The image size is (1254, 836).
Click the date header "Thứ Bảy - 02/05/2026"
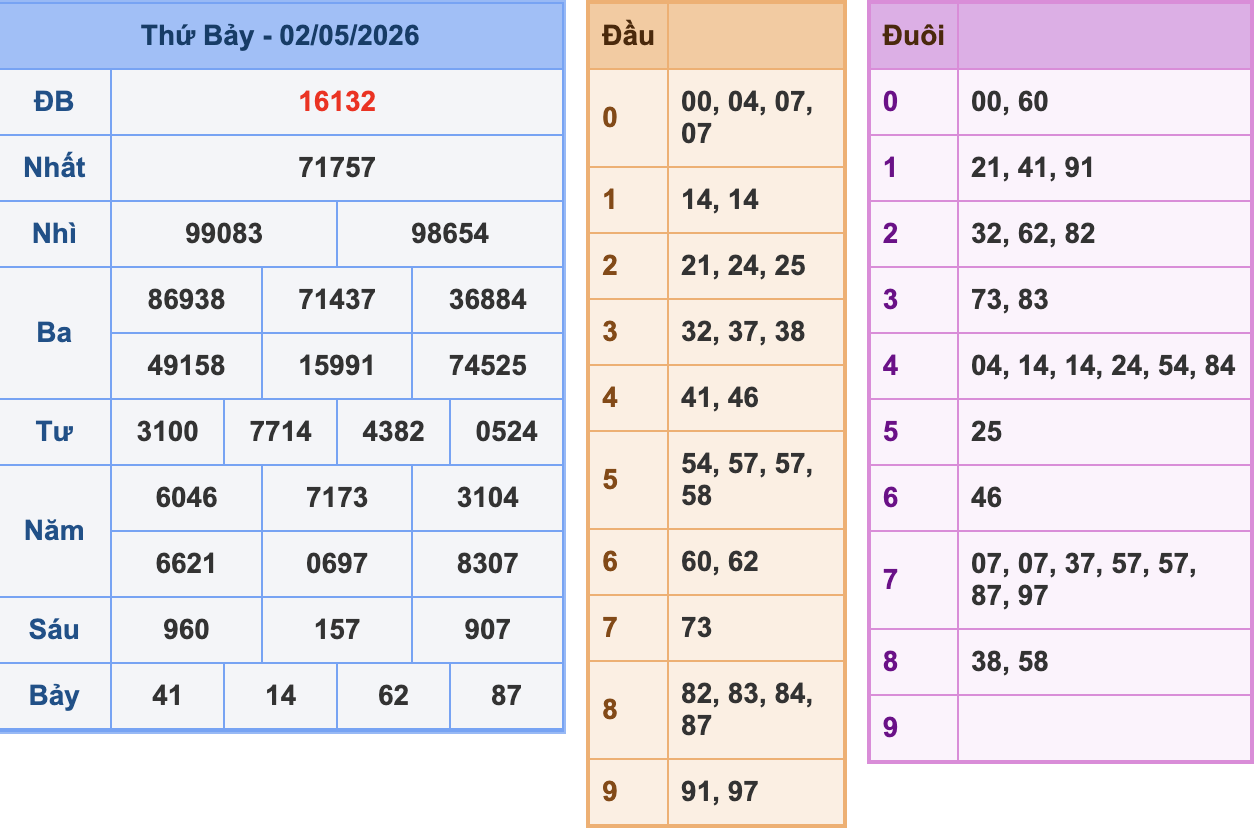point(281,36)
